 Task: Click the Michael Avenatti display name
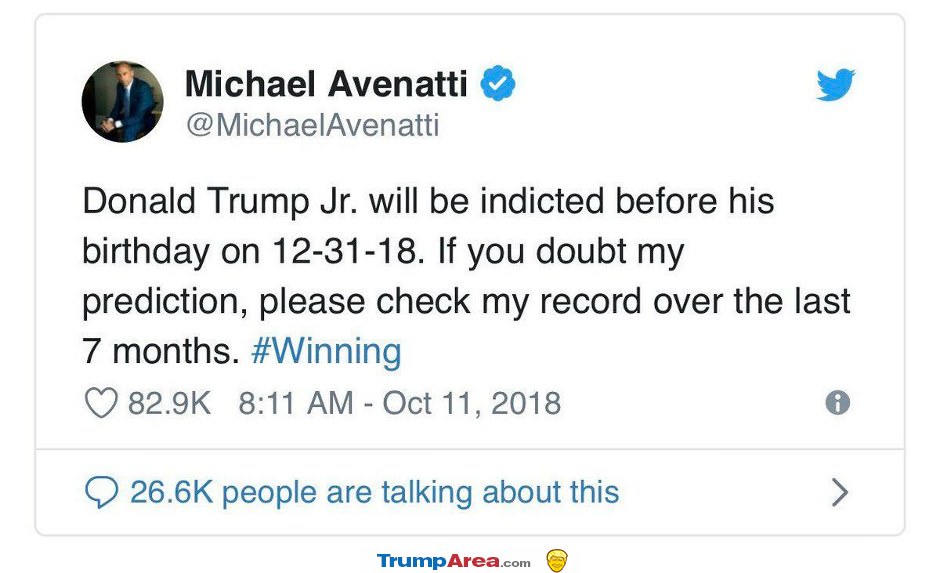pos(326,83)
